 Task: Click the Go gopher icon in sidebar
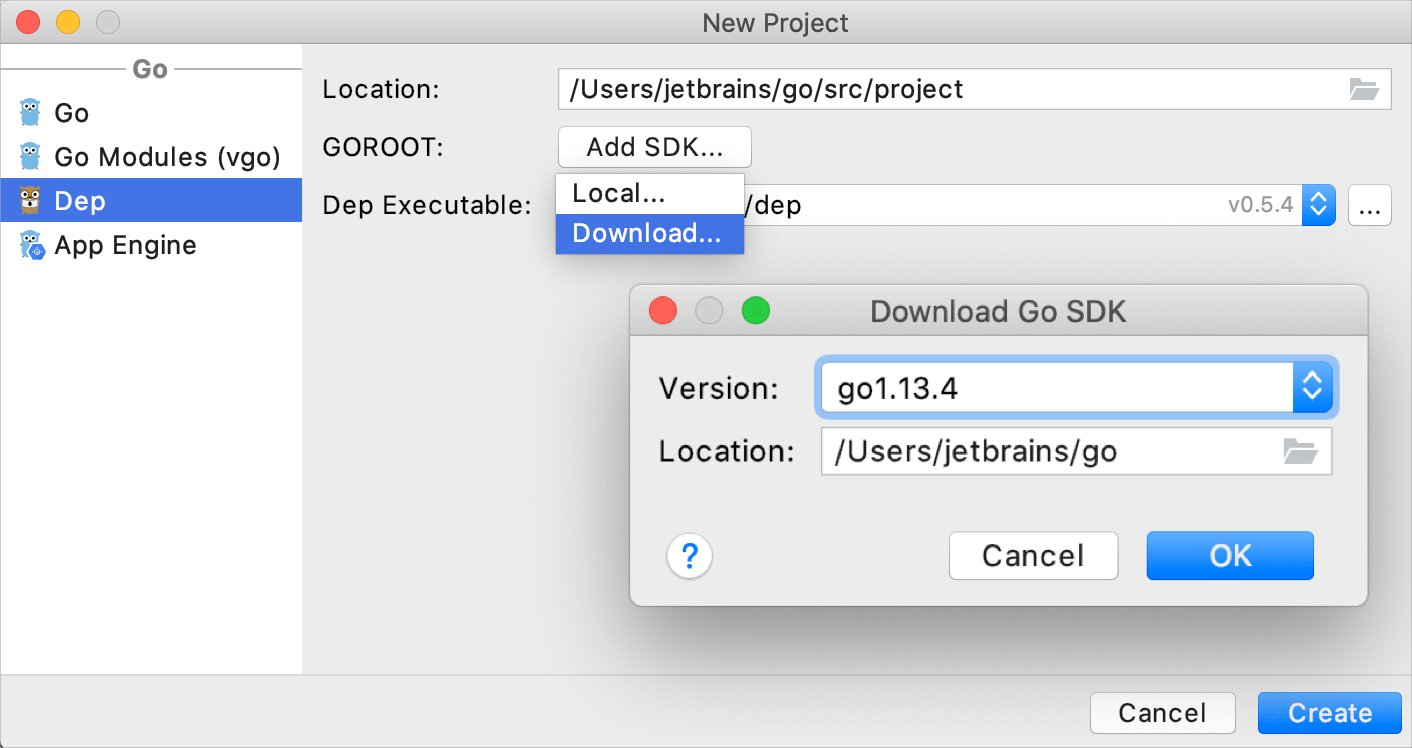(31, 112)
